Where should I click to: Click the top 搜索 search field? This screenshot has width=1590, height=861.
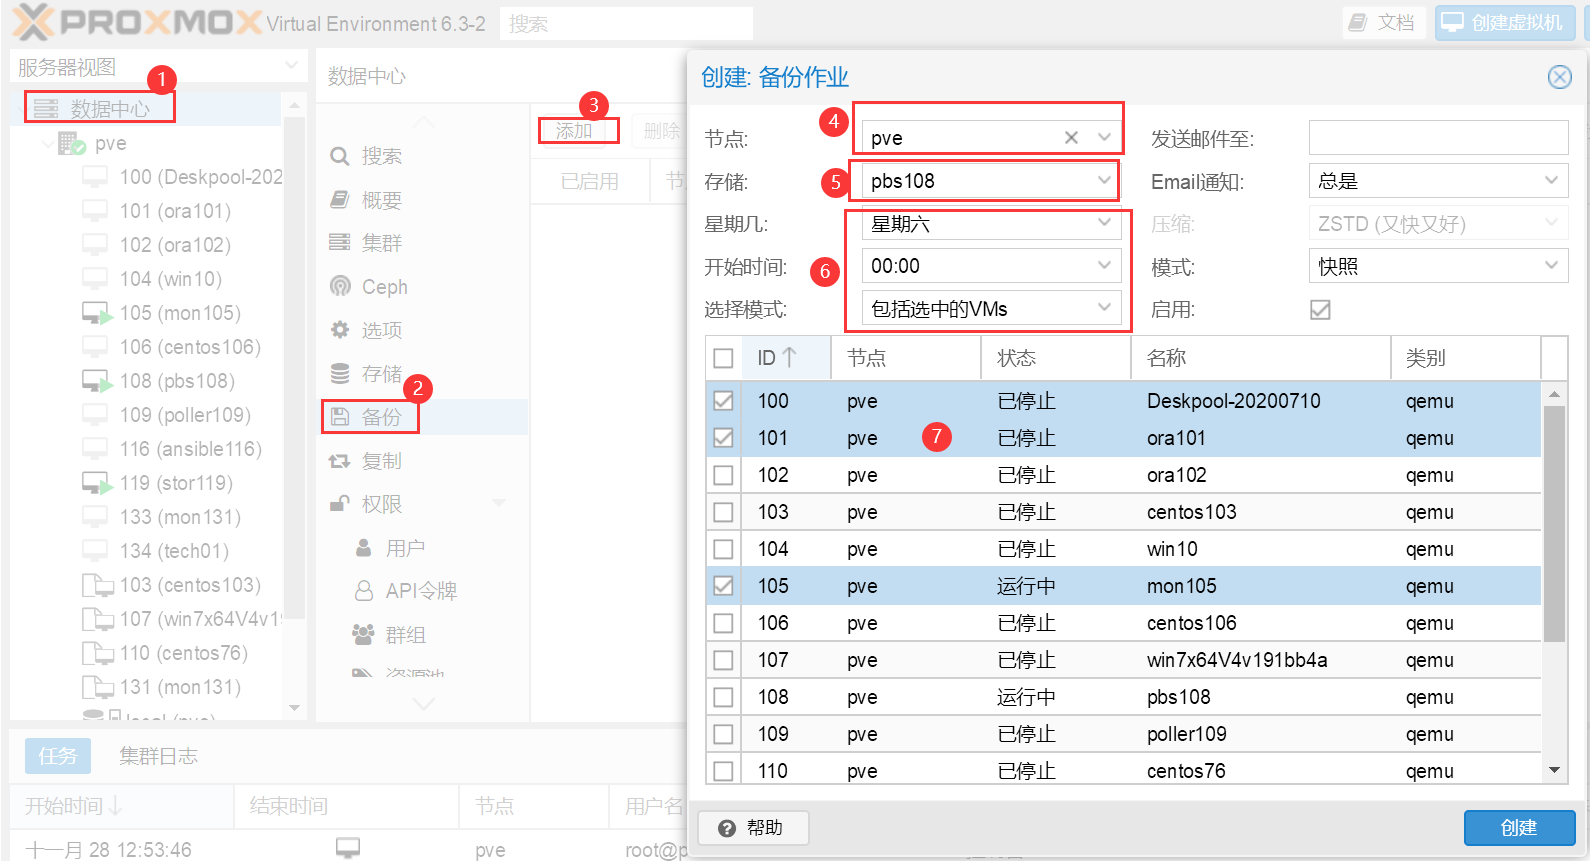tap(626, 23)
